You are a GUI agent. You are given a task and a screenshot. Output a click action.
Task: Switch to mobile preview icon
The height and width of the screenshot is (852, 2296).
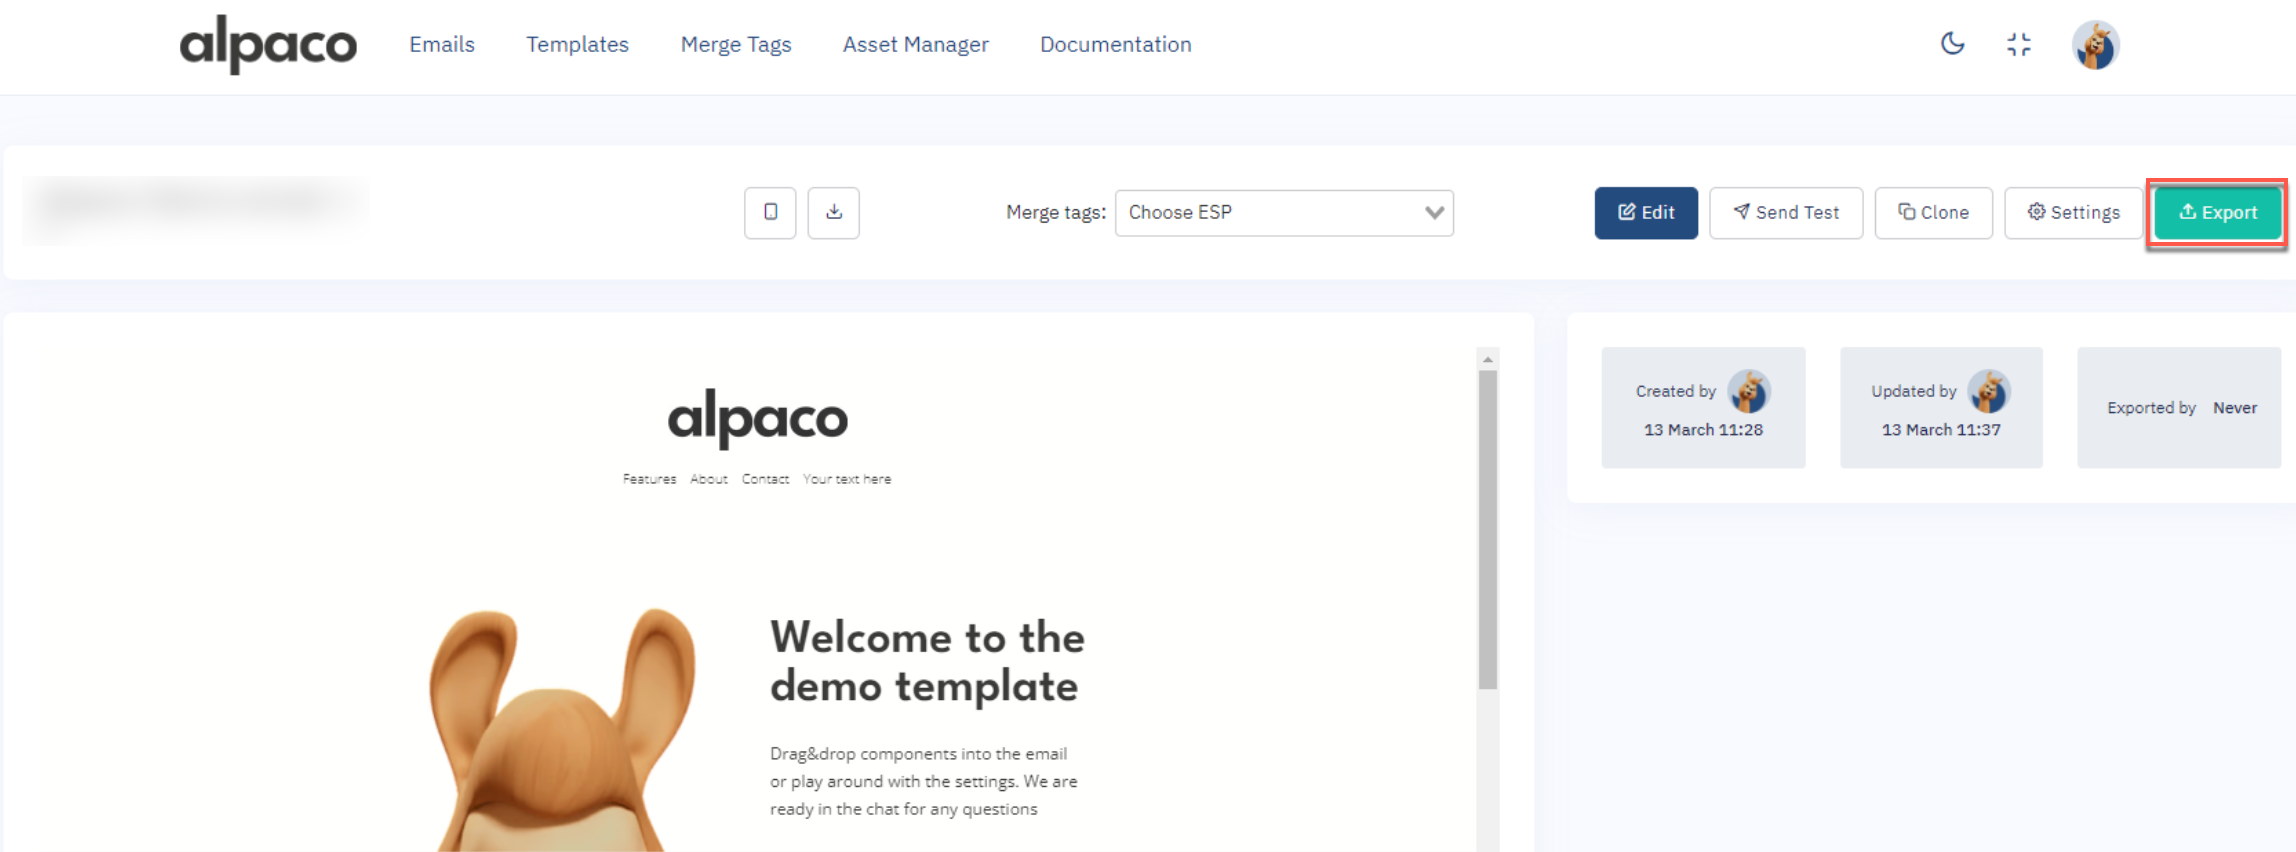770,212
